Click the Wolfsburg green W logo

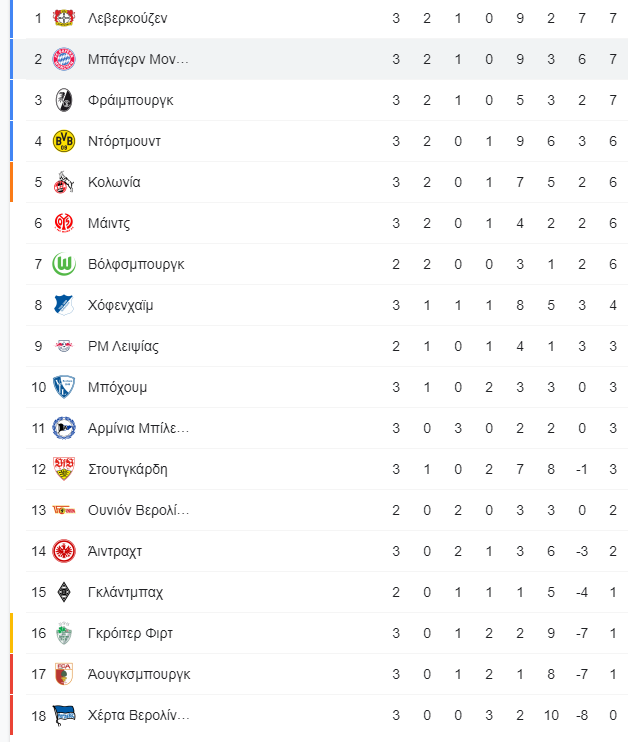64,264
